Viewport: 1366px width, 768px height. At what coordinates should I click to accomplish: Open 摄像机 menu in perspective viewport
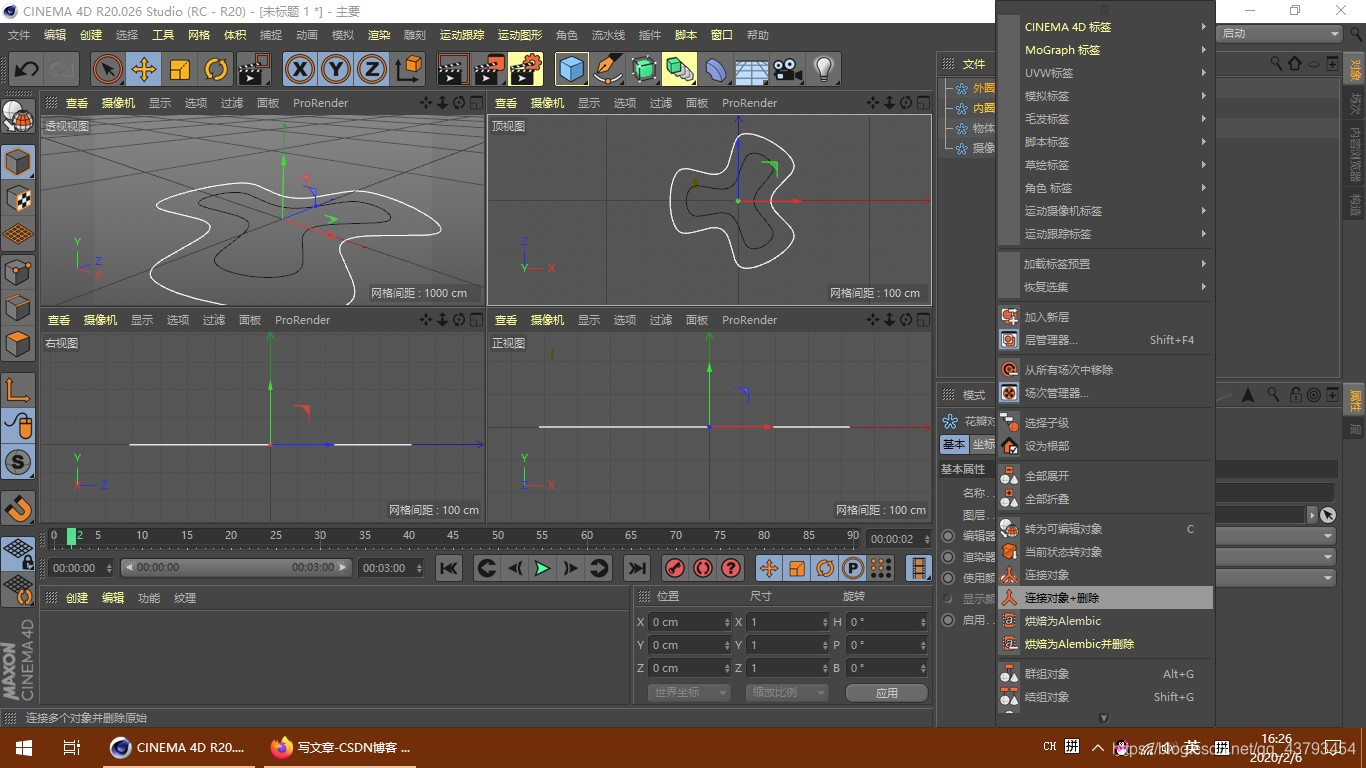tap(118, 103)
